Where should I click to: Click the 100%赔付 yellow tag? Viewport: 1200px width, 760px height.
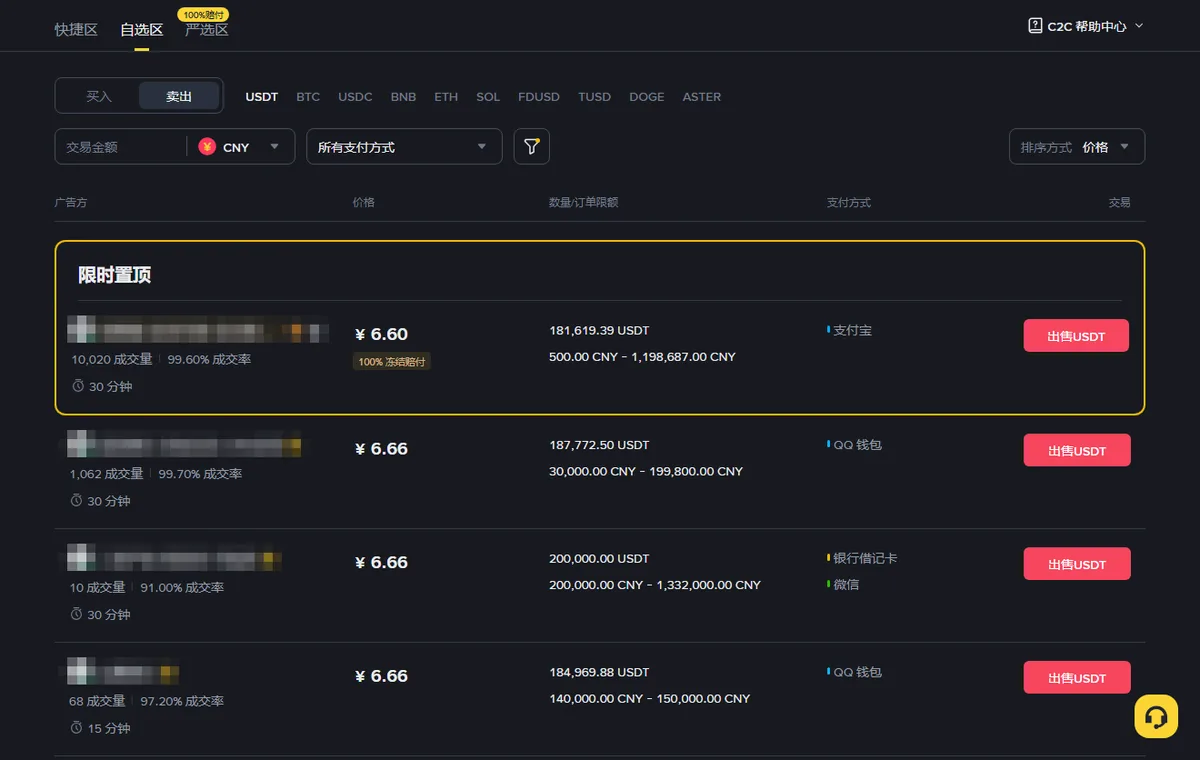[x=204, y=15]
